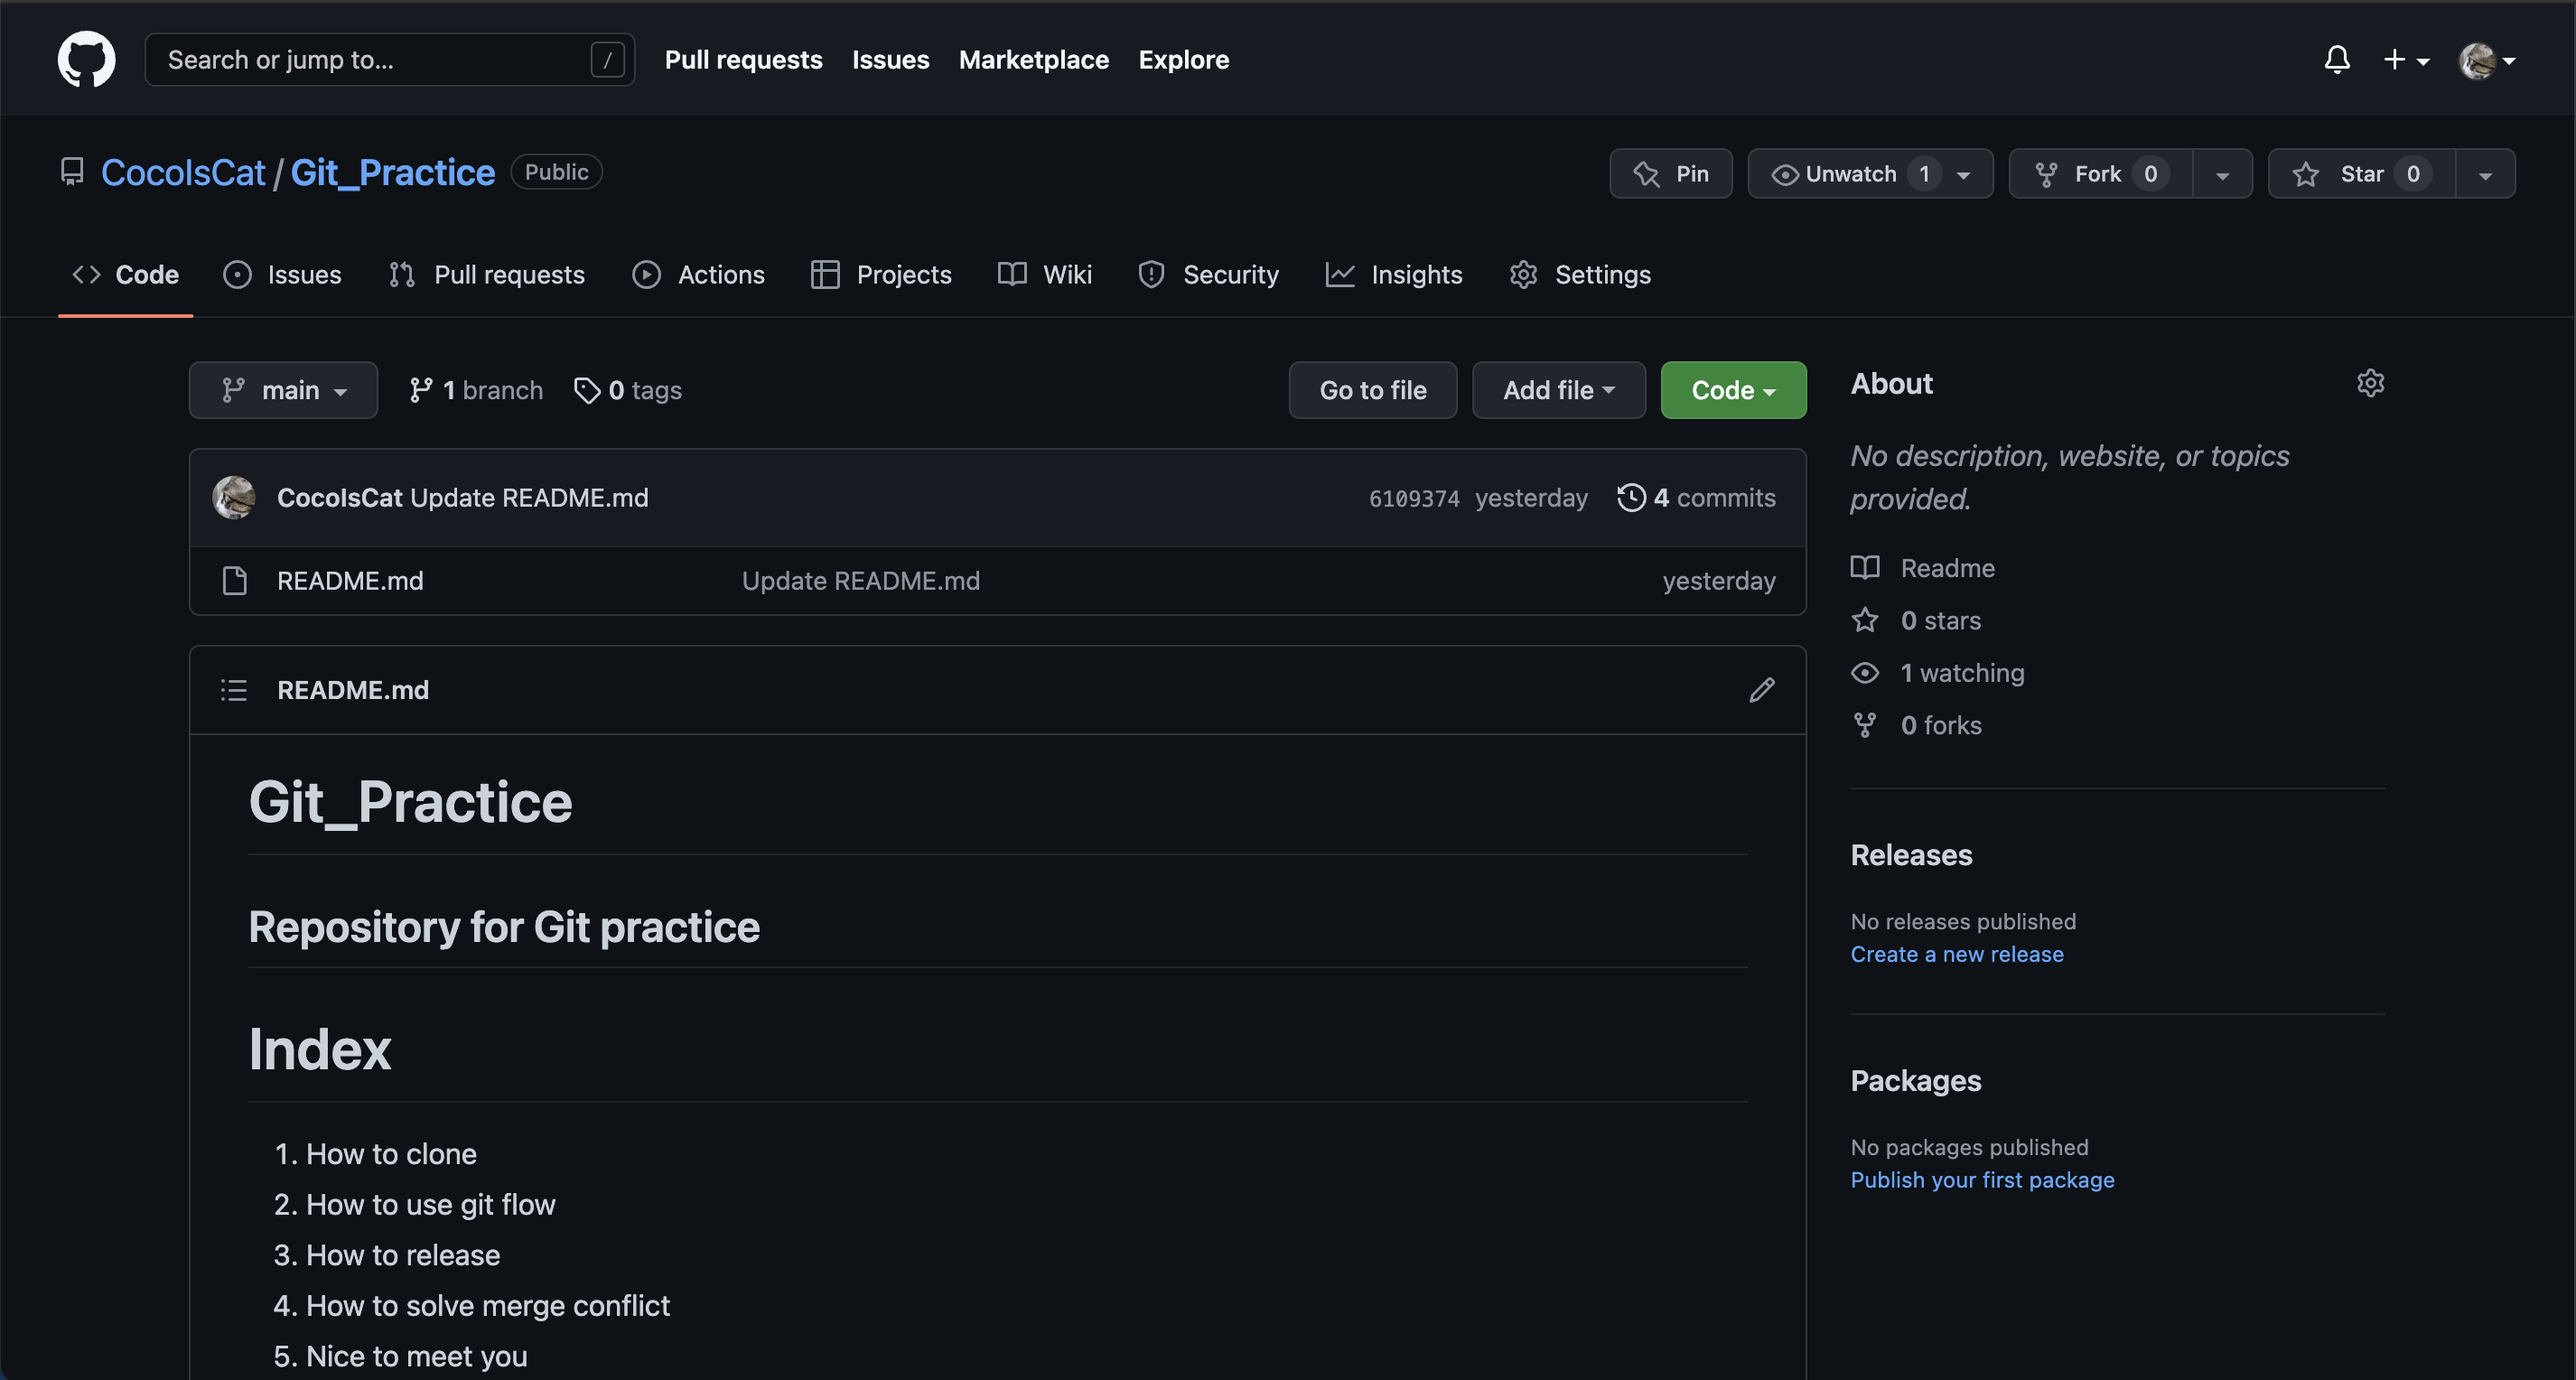Click Create a new release link
The width and height of the screenshot is (2576, 1380).
1956,954
